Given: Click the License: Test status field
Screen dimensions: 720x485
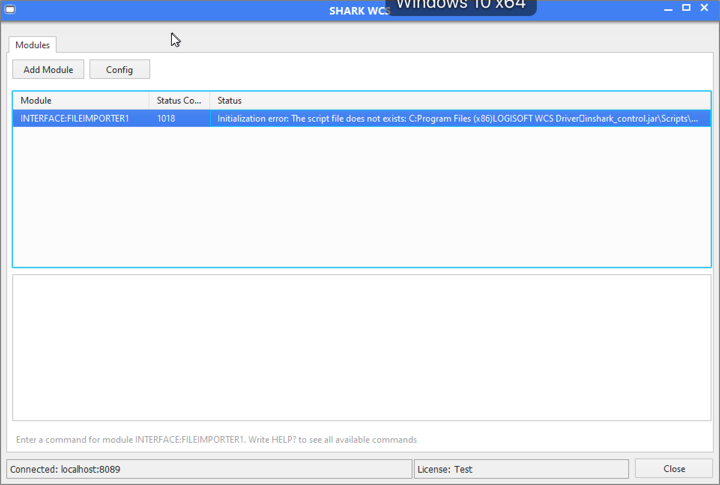Looking at the screenshot, I should pyautogui.click(x=521, y=469).
